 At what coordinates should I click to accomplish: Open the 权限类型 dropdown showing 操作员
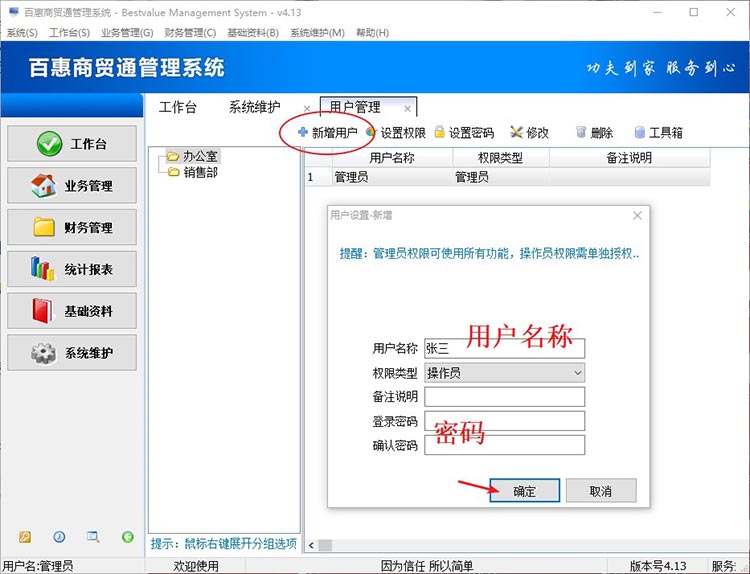(x=505, y=373)
